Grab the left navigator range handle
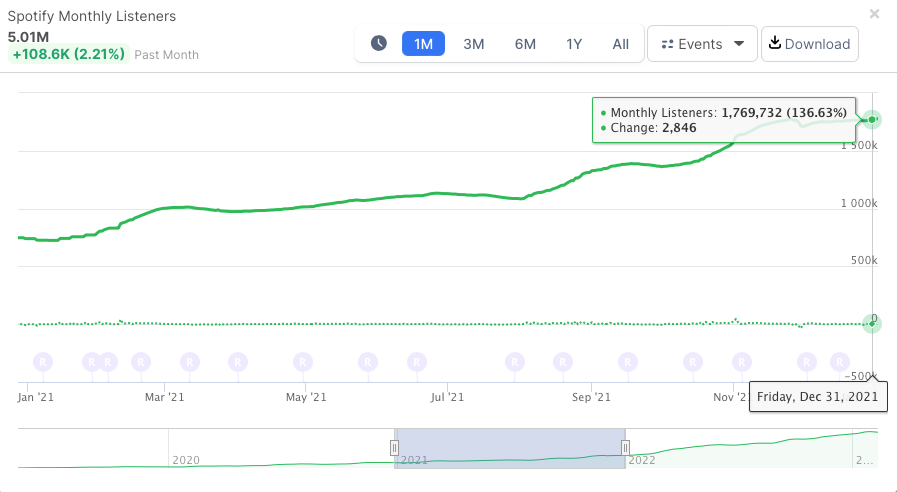Viewport: 897px width, 492px height. (395, 447)
